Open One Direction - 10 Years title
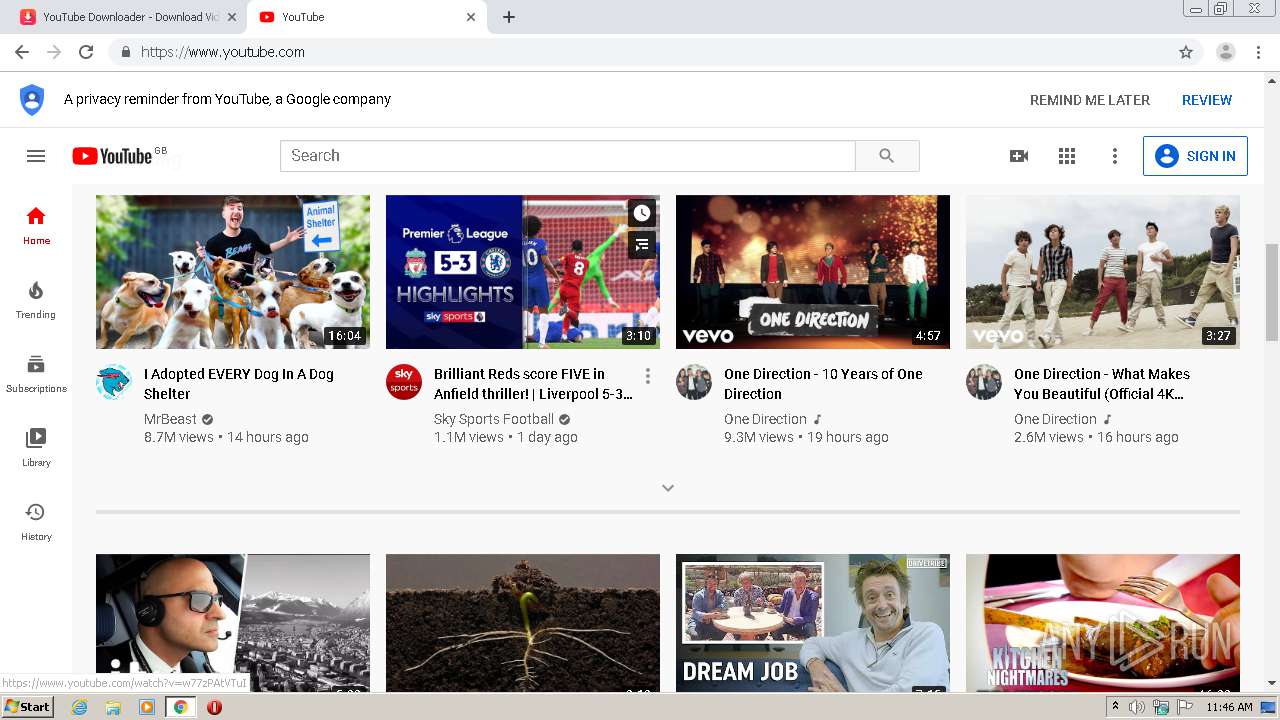The width and height of the screenshot is (1280, 720). coord(823,384)
